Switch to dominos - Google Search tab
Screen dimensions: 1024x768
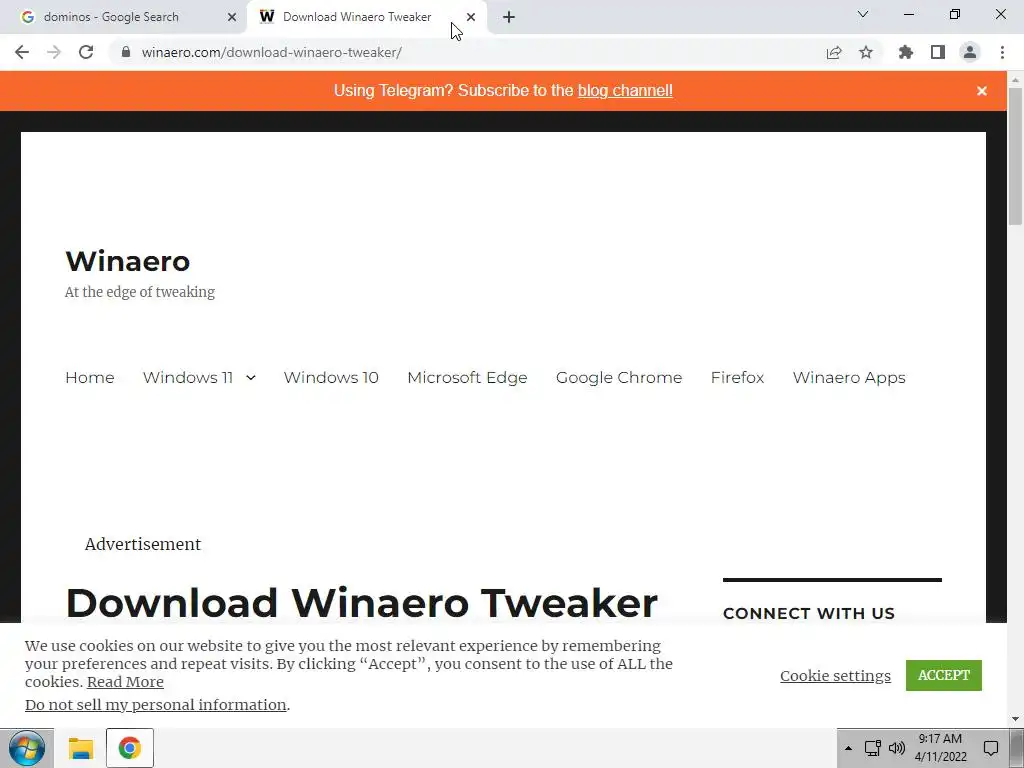point(123,17)
